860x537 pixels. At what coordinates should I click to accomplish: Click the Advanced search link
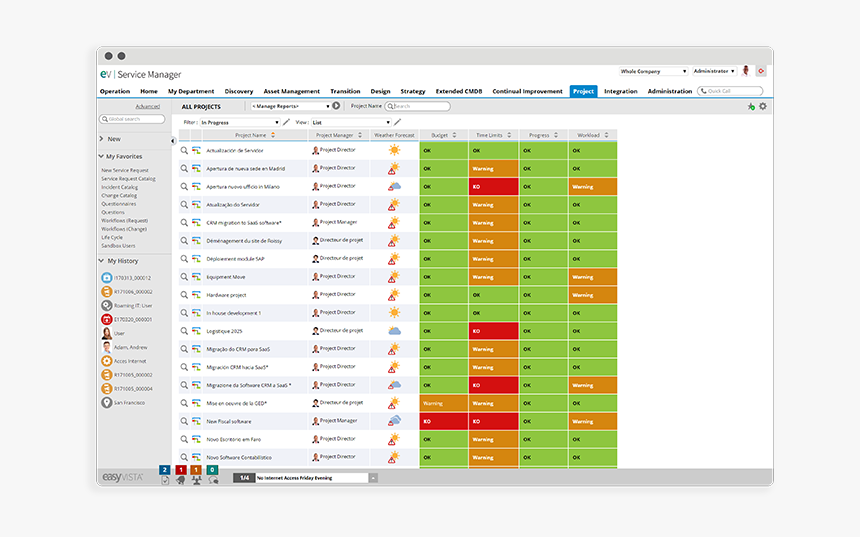click(147, 106)
